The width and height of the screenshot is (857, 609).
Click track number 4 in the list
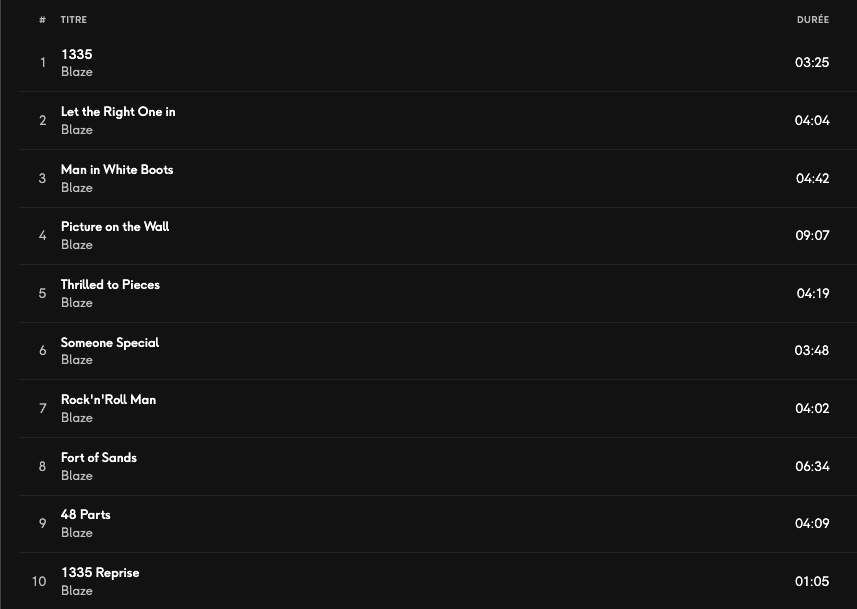43,236
